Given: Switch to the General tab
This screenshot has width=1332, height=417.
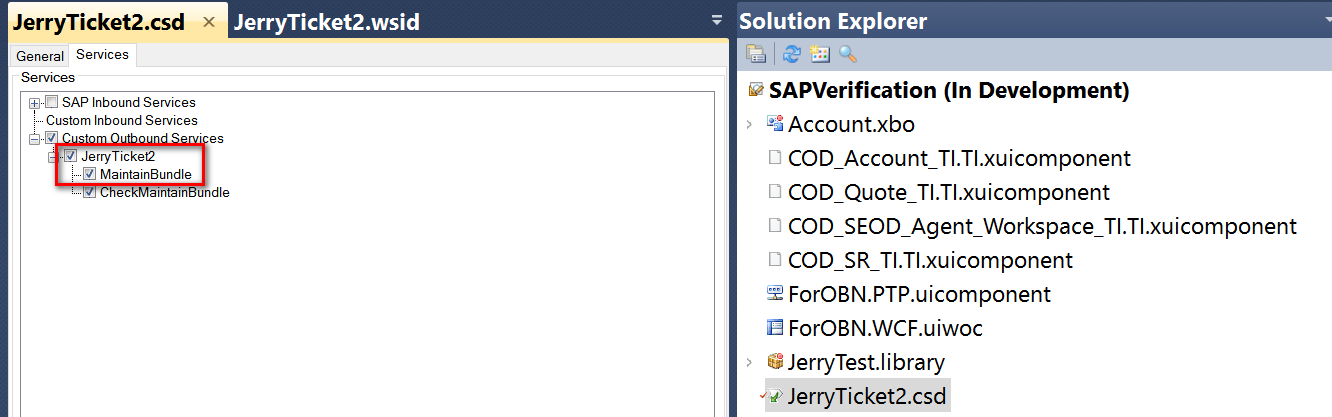Looking at the screenshot, I should click(40, 56).
